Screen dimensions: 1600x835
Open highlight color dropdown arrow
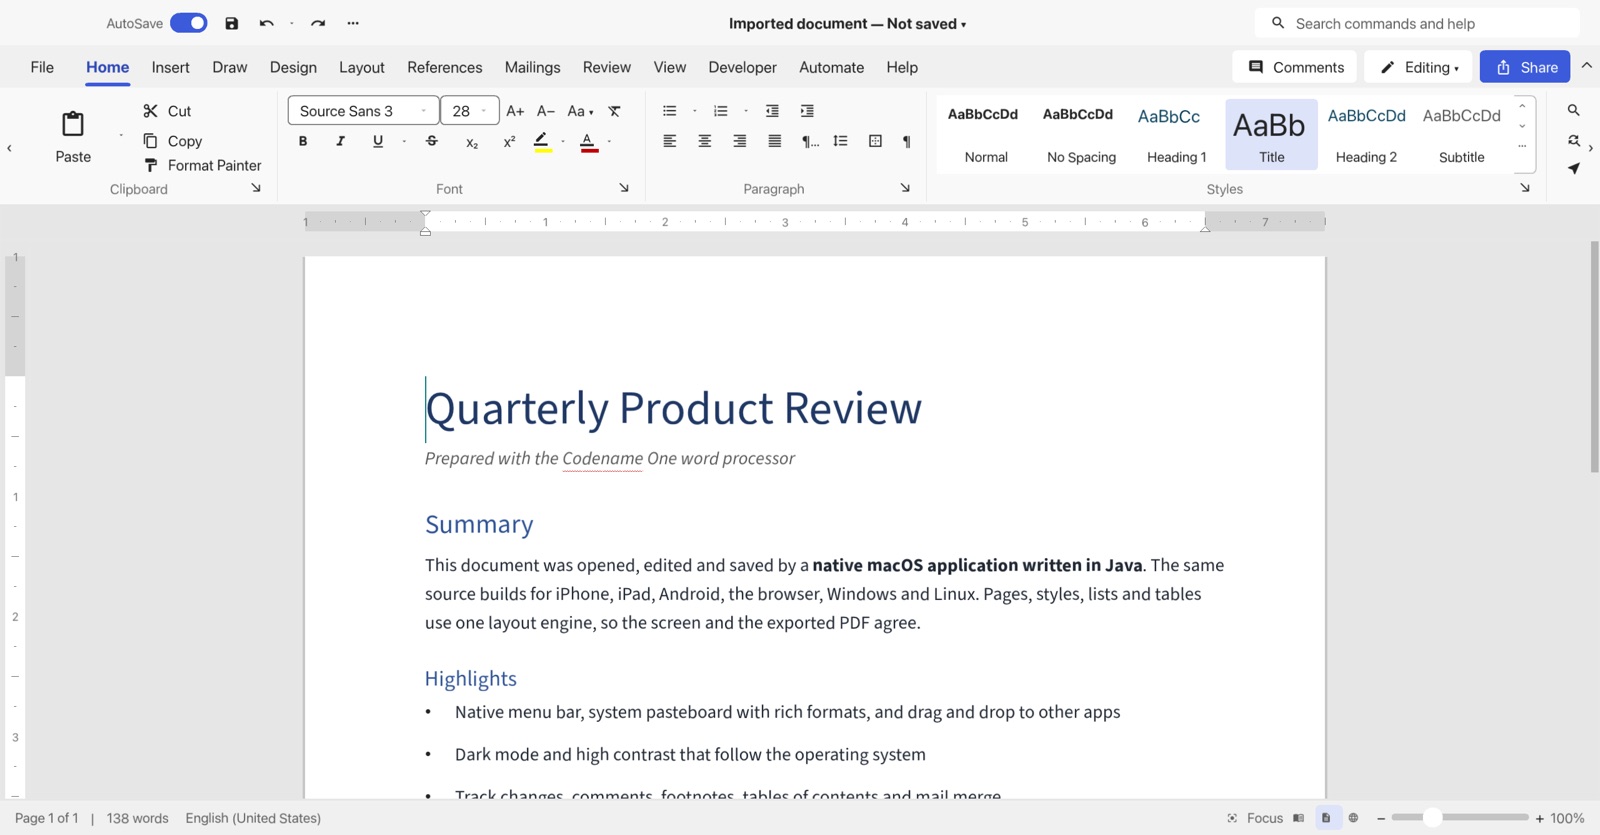pos(564,142)
